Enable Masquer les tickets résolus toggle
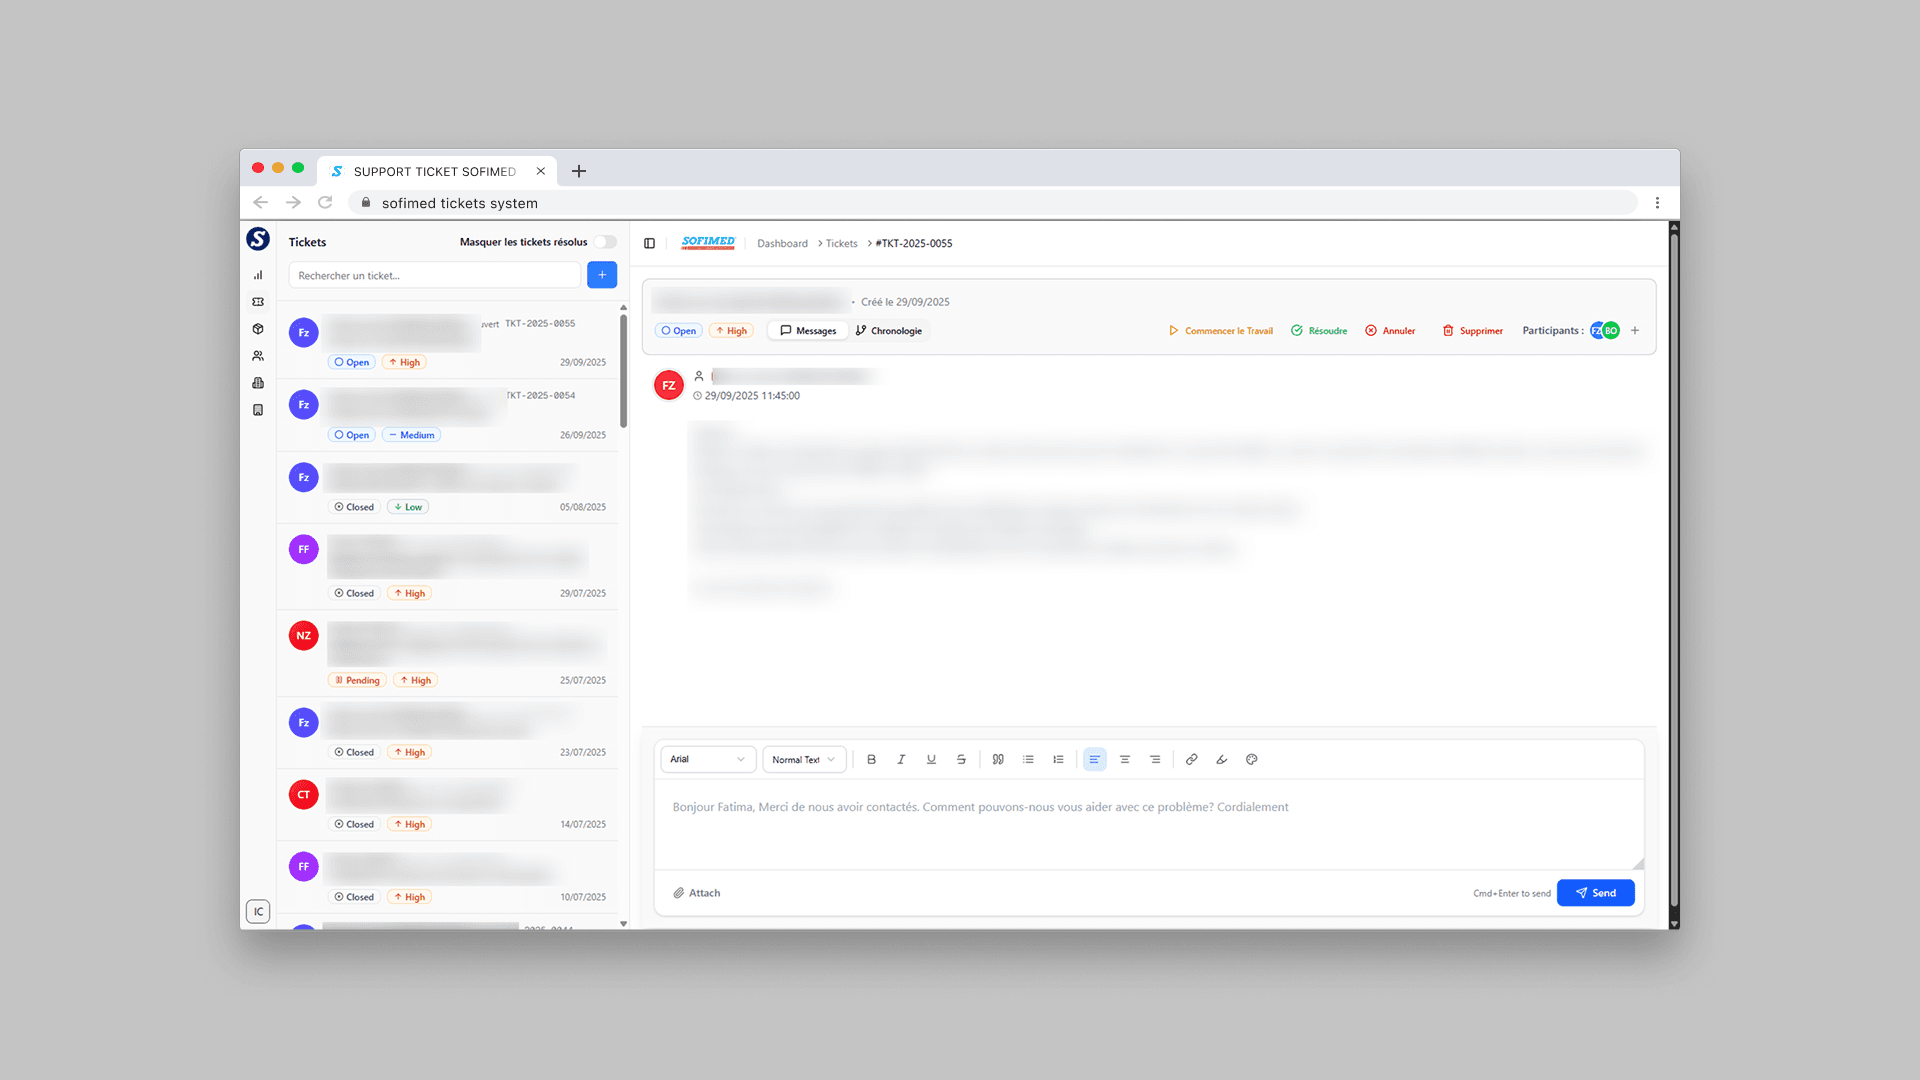 point(605,241)
